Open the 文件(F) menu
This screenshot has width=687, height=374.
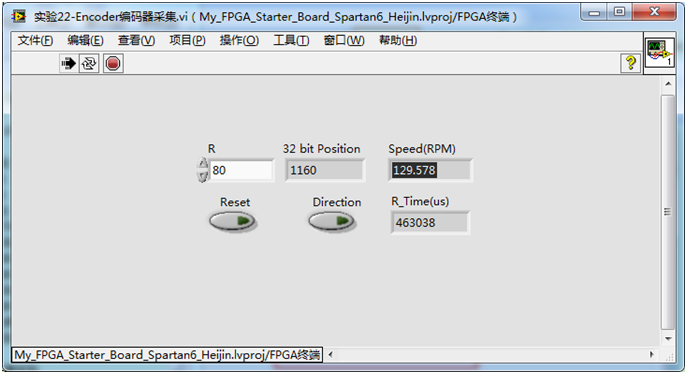point(35,41)
